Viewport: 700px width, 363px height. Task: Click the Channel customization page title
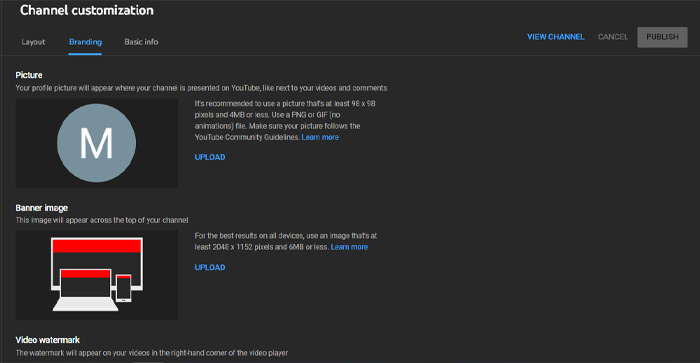pyautogui.click(x=87, y=10)
